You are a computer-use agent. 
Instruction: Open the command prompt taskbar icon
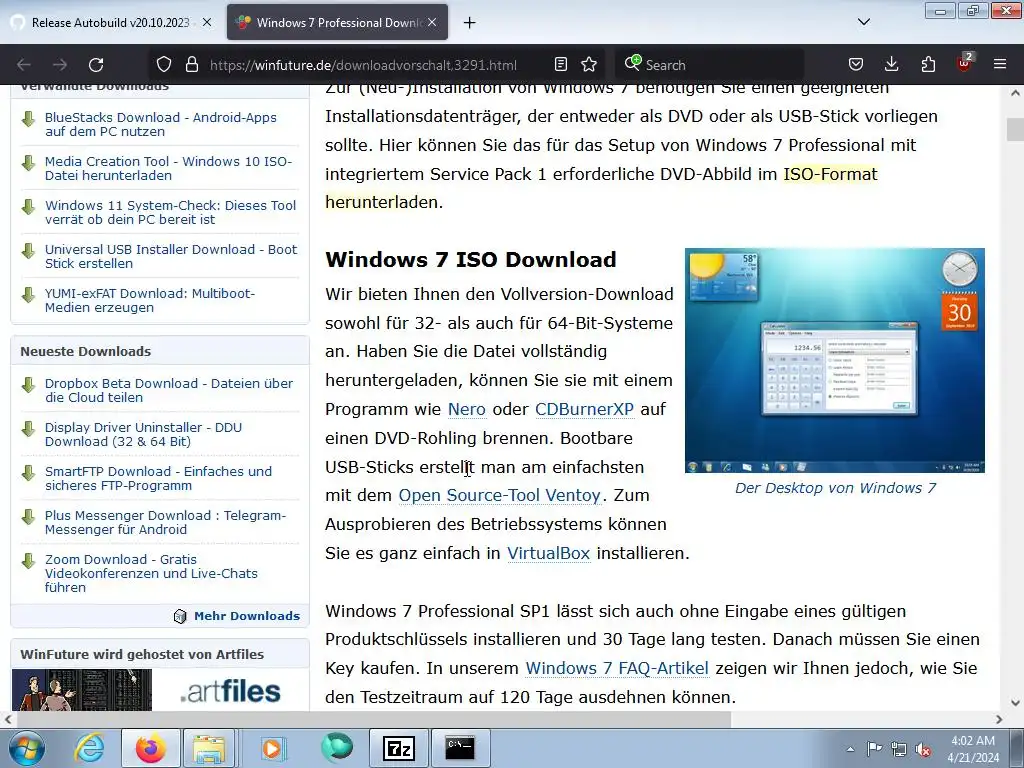coord(460,748)
